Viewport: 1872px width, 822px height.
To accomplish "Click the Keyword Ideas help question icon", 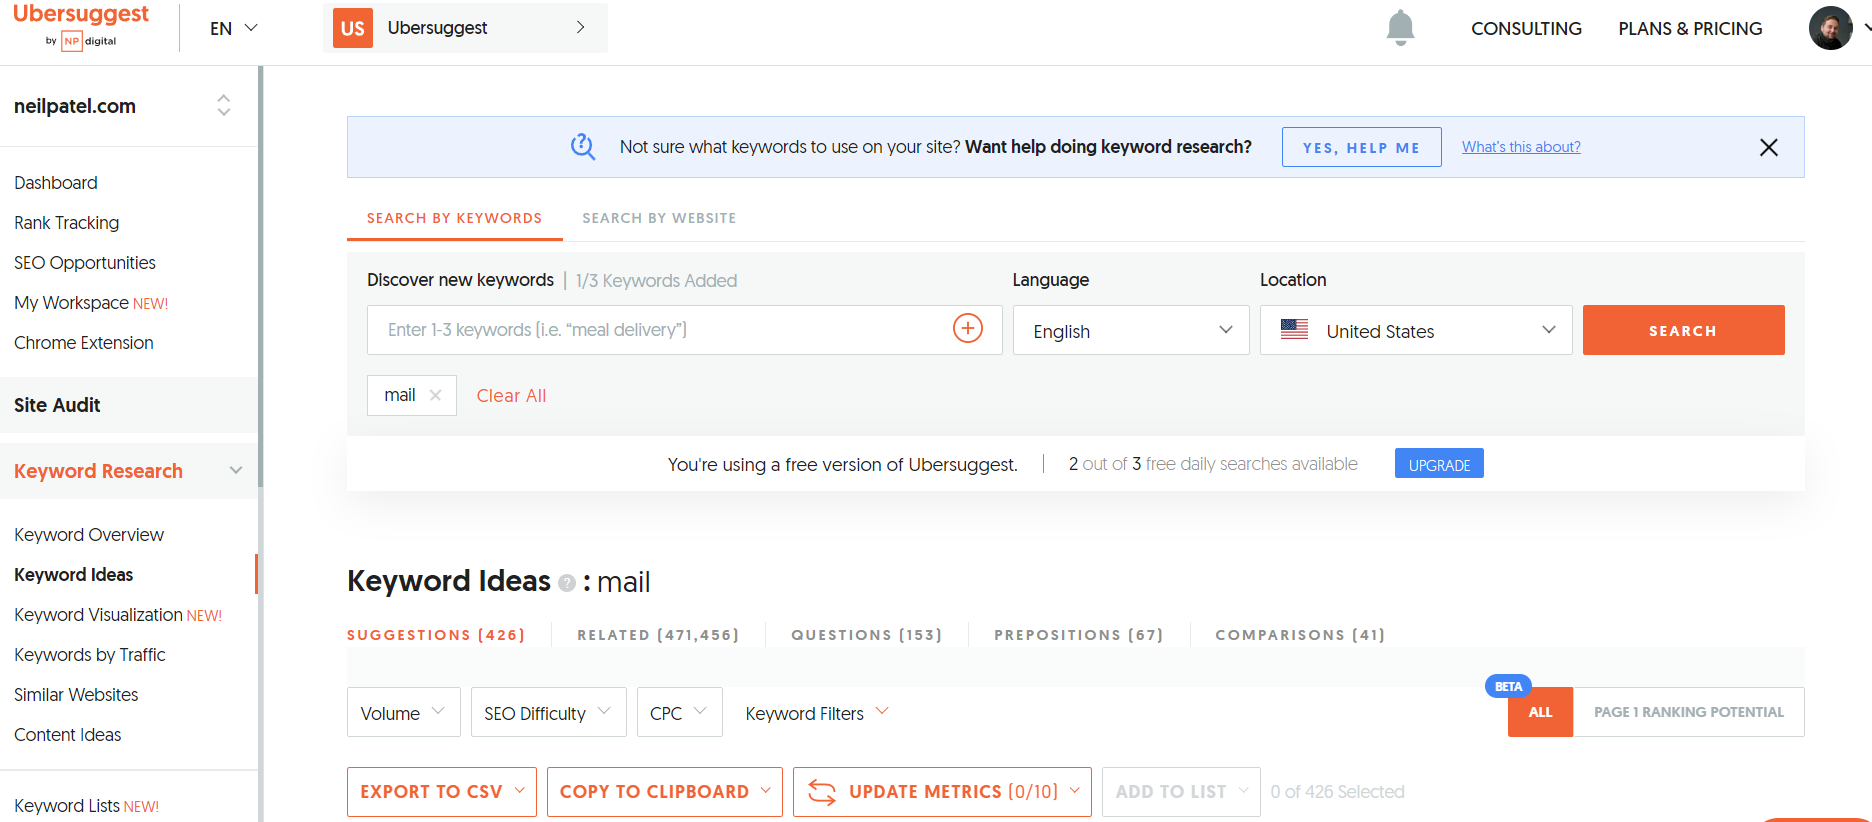I will [x=567, y=583].
